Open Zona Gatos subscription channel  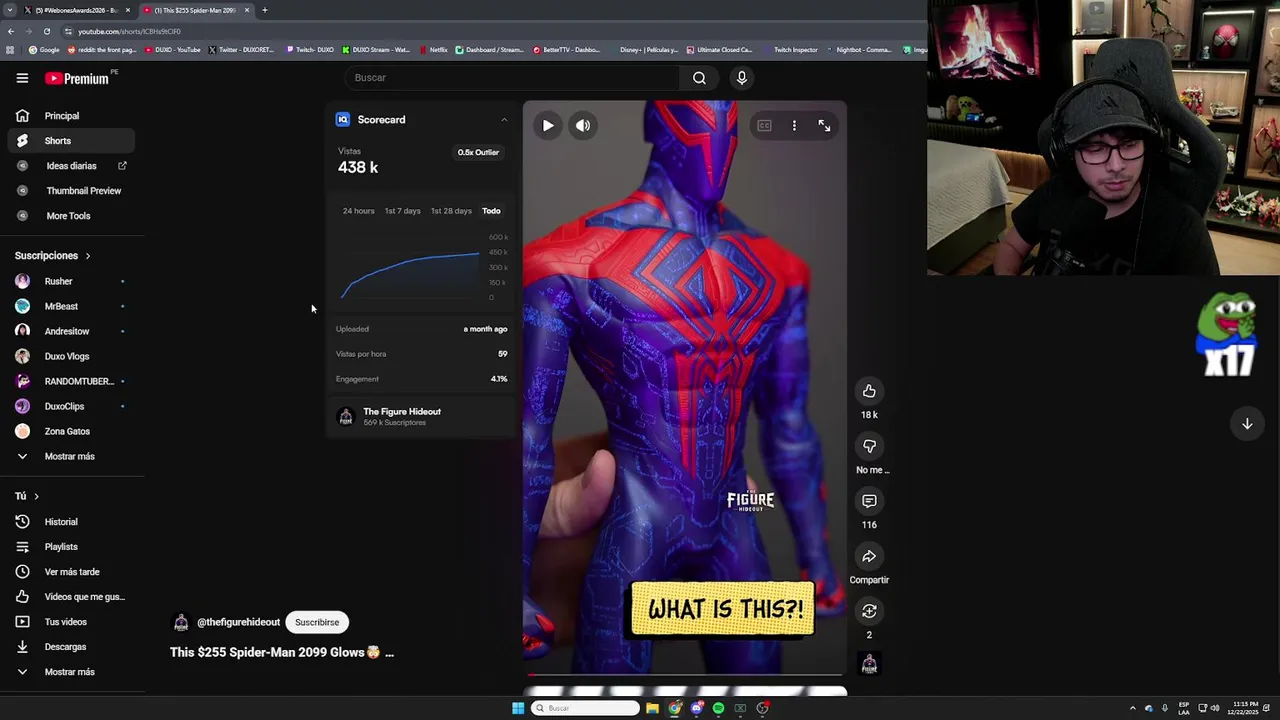(x=70, y=432)
